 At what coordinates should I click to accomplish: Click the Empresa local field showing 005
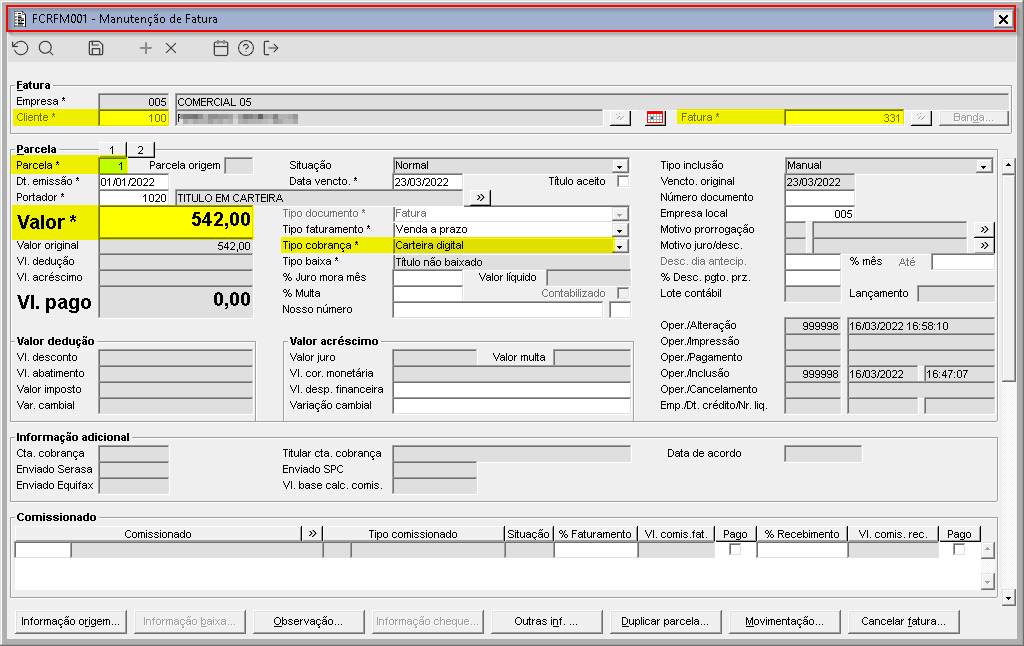coord(820,214)
